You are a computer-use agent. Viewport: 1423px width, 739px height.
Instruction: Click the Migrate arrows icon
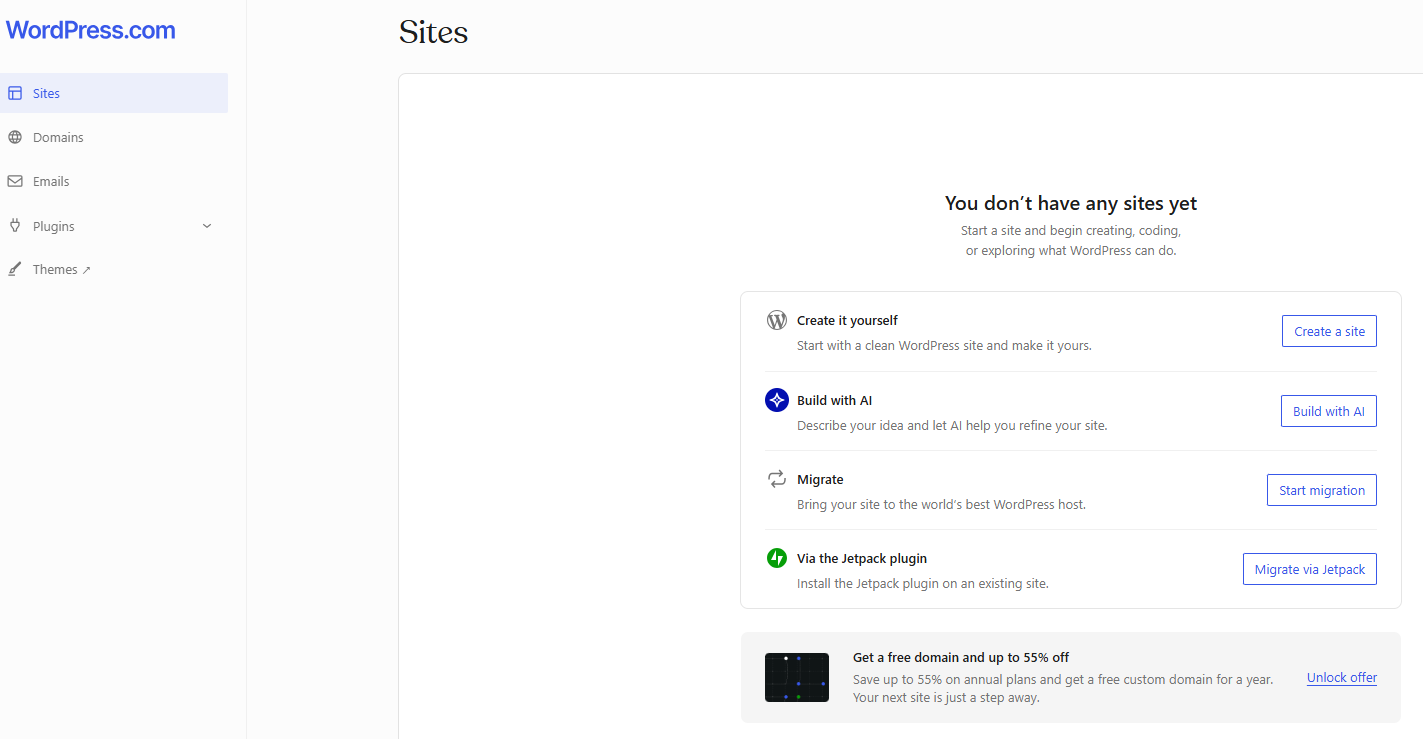(777, 479)
